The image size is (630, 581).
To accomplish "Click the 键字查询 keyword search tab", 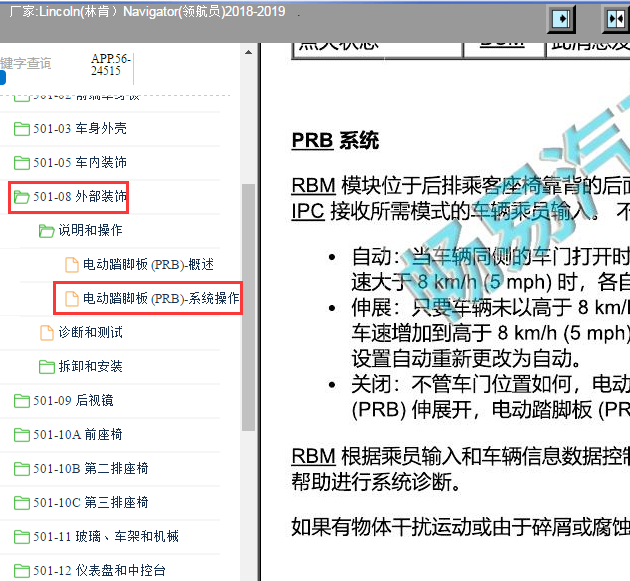I will point(26,63).
